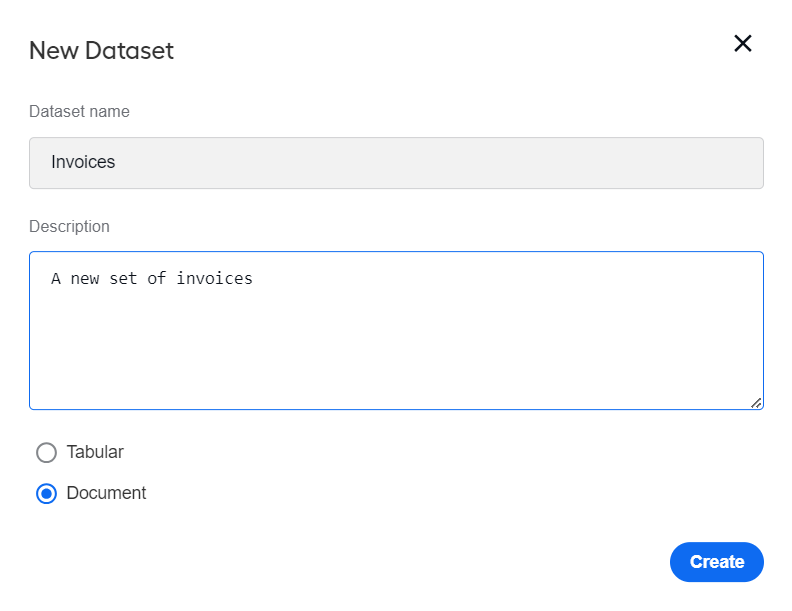792x611 pixels.
Task: Click the Description field label
Action: [69, 226]
